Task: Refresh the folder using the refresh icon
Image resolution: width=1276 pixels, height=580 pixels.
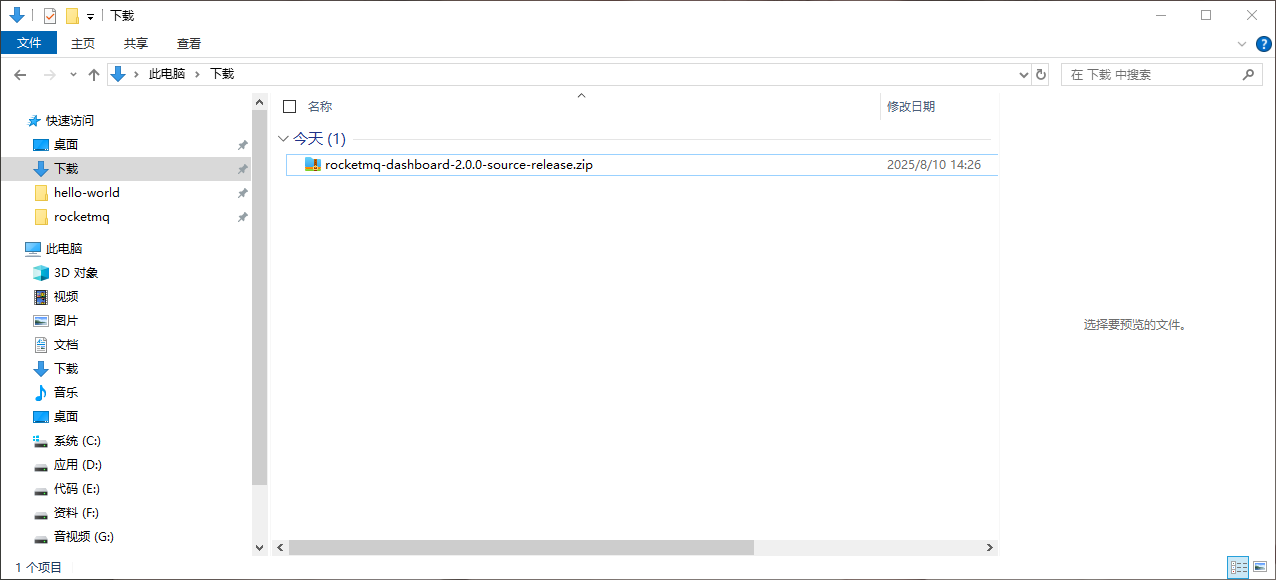Action: (1040, 73)
